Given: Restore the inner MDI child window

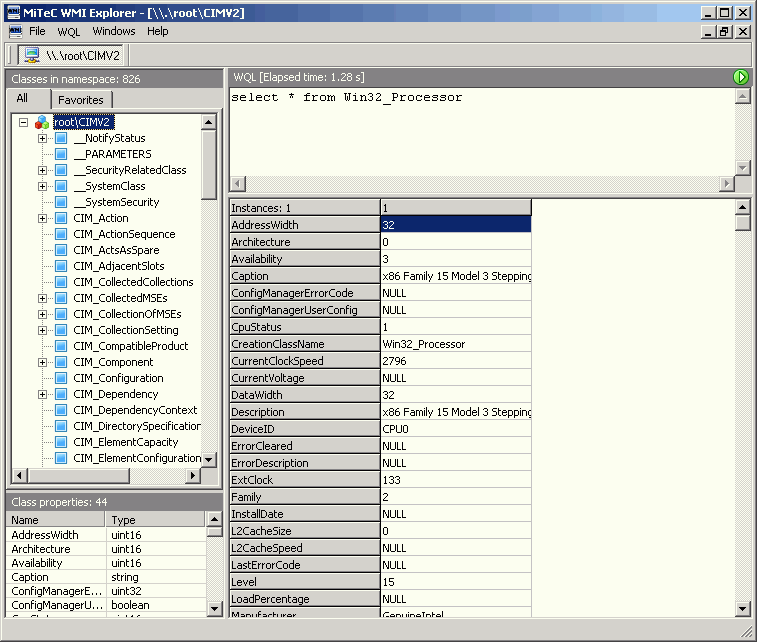Looking at the screenshot, I should (724, 32).
